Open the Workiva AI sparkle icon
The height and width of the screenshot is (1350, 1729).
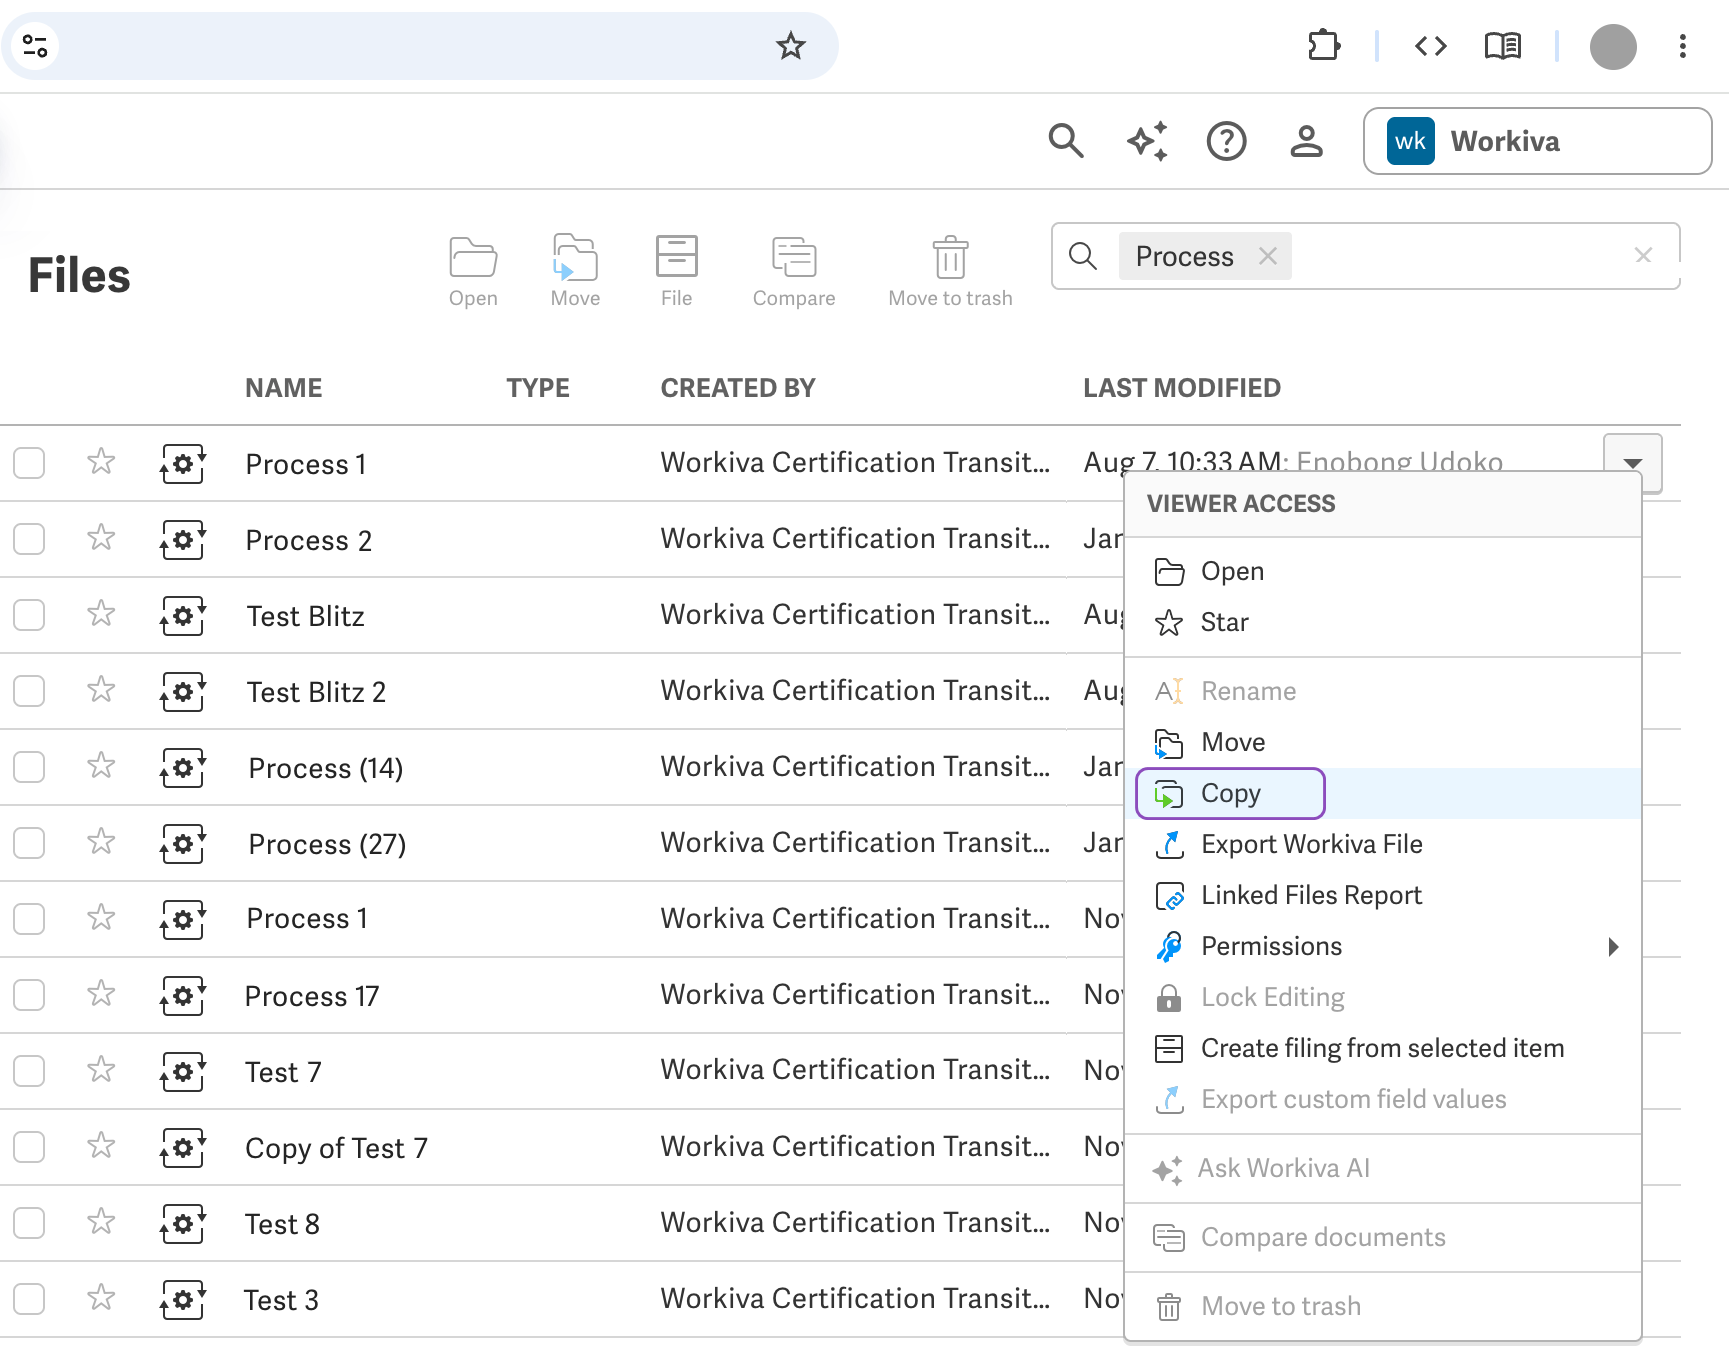(x=1147, y=141)
